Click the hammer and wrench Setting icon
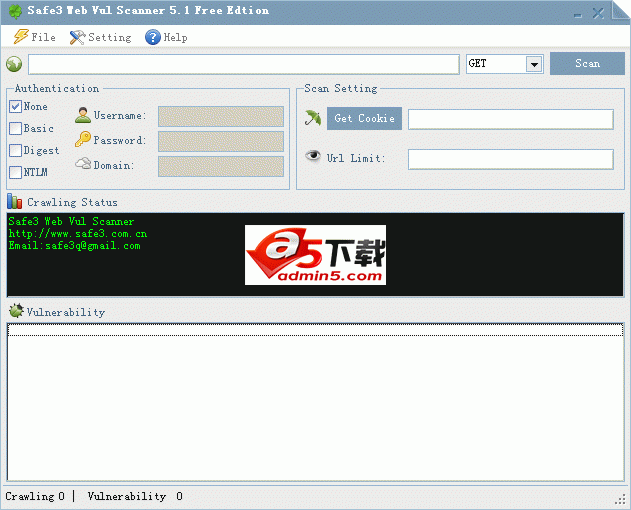Viewport: 631px width, 510px height. point(77,37)
